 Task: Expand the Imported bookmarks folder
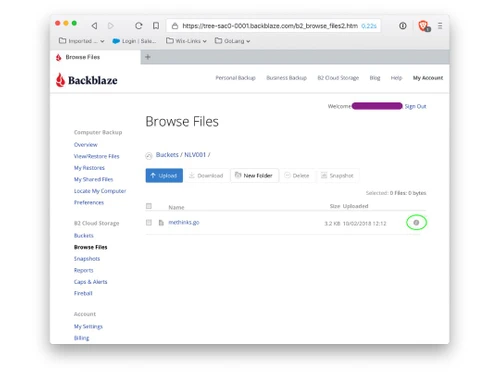click(82, 41)
